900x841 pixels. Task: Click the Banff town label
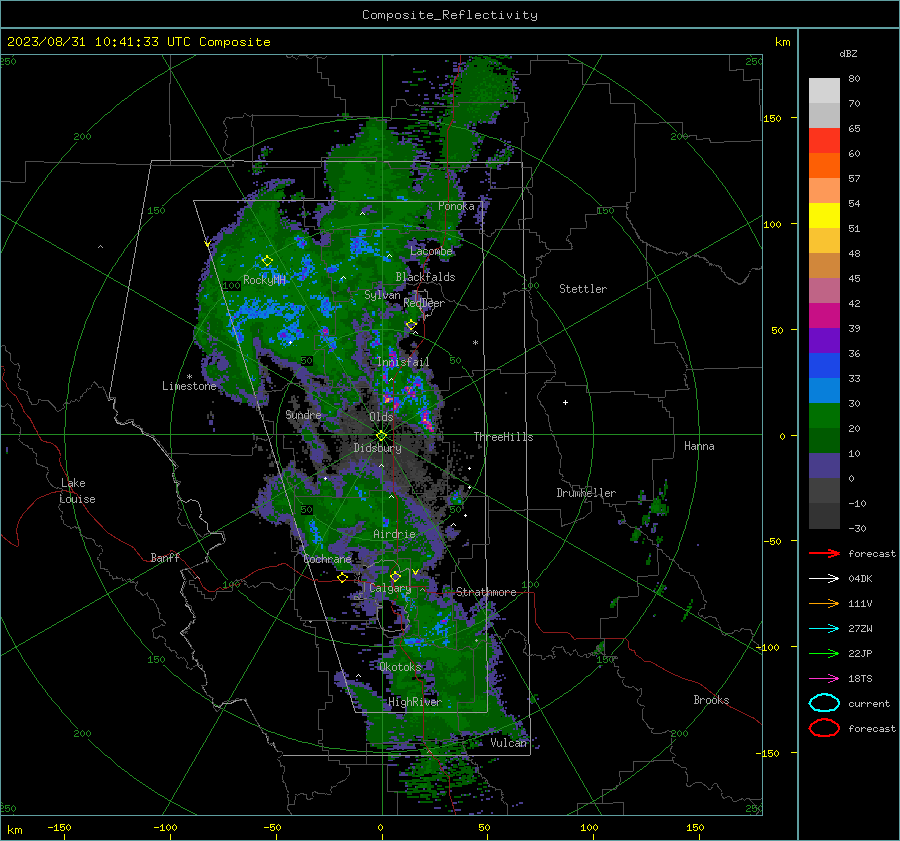[x=165, y=557]
